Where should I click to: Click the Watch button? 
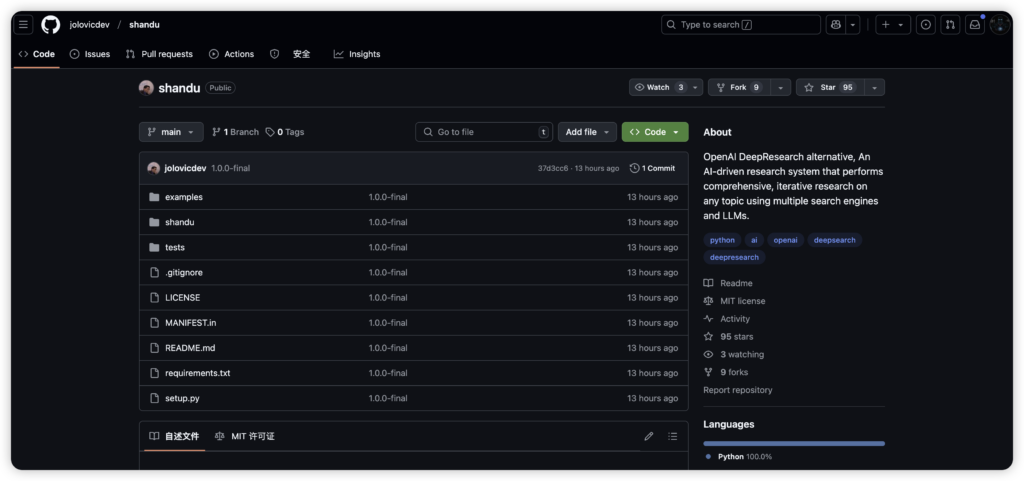659,87
